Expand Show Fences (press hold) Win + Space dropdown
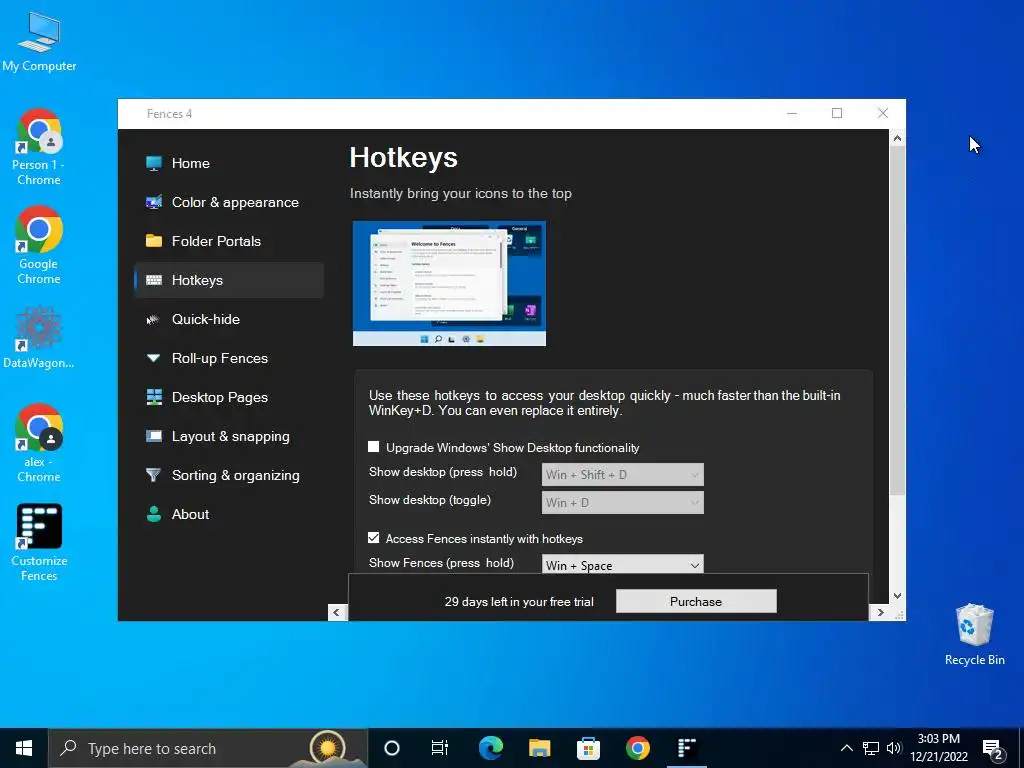 click(x=622, y=564)
